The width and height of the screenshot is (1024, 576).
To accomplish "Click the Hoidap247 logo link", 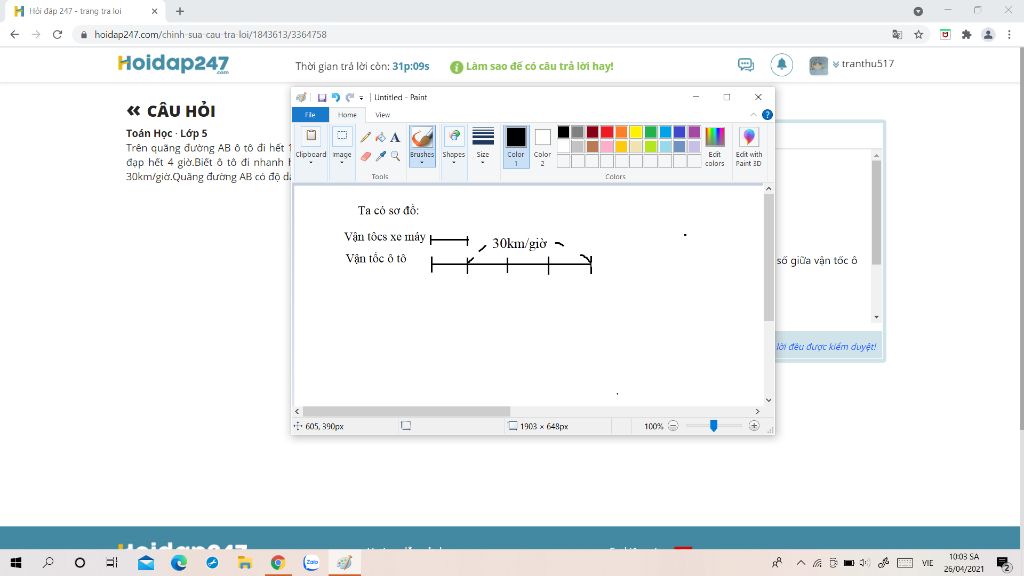I will tap(173, 64).
